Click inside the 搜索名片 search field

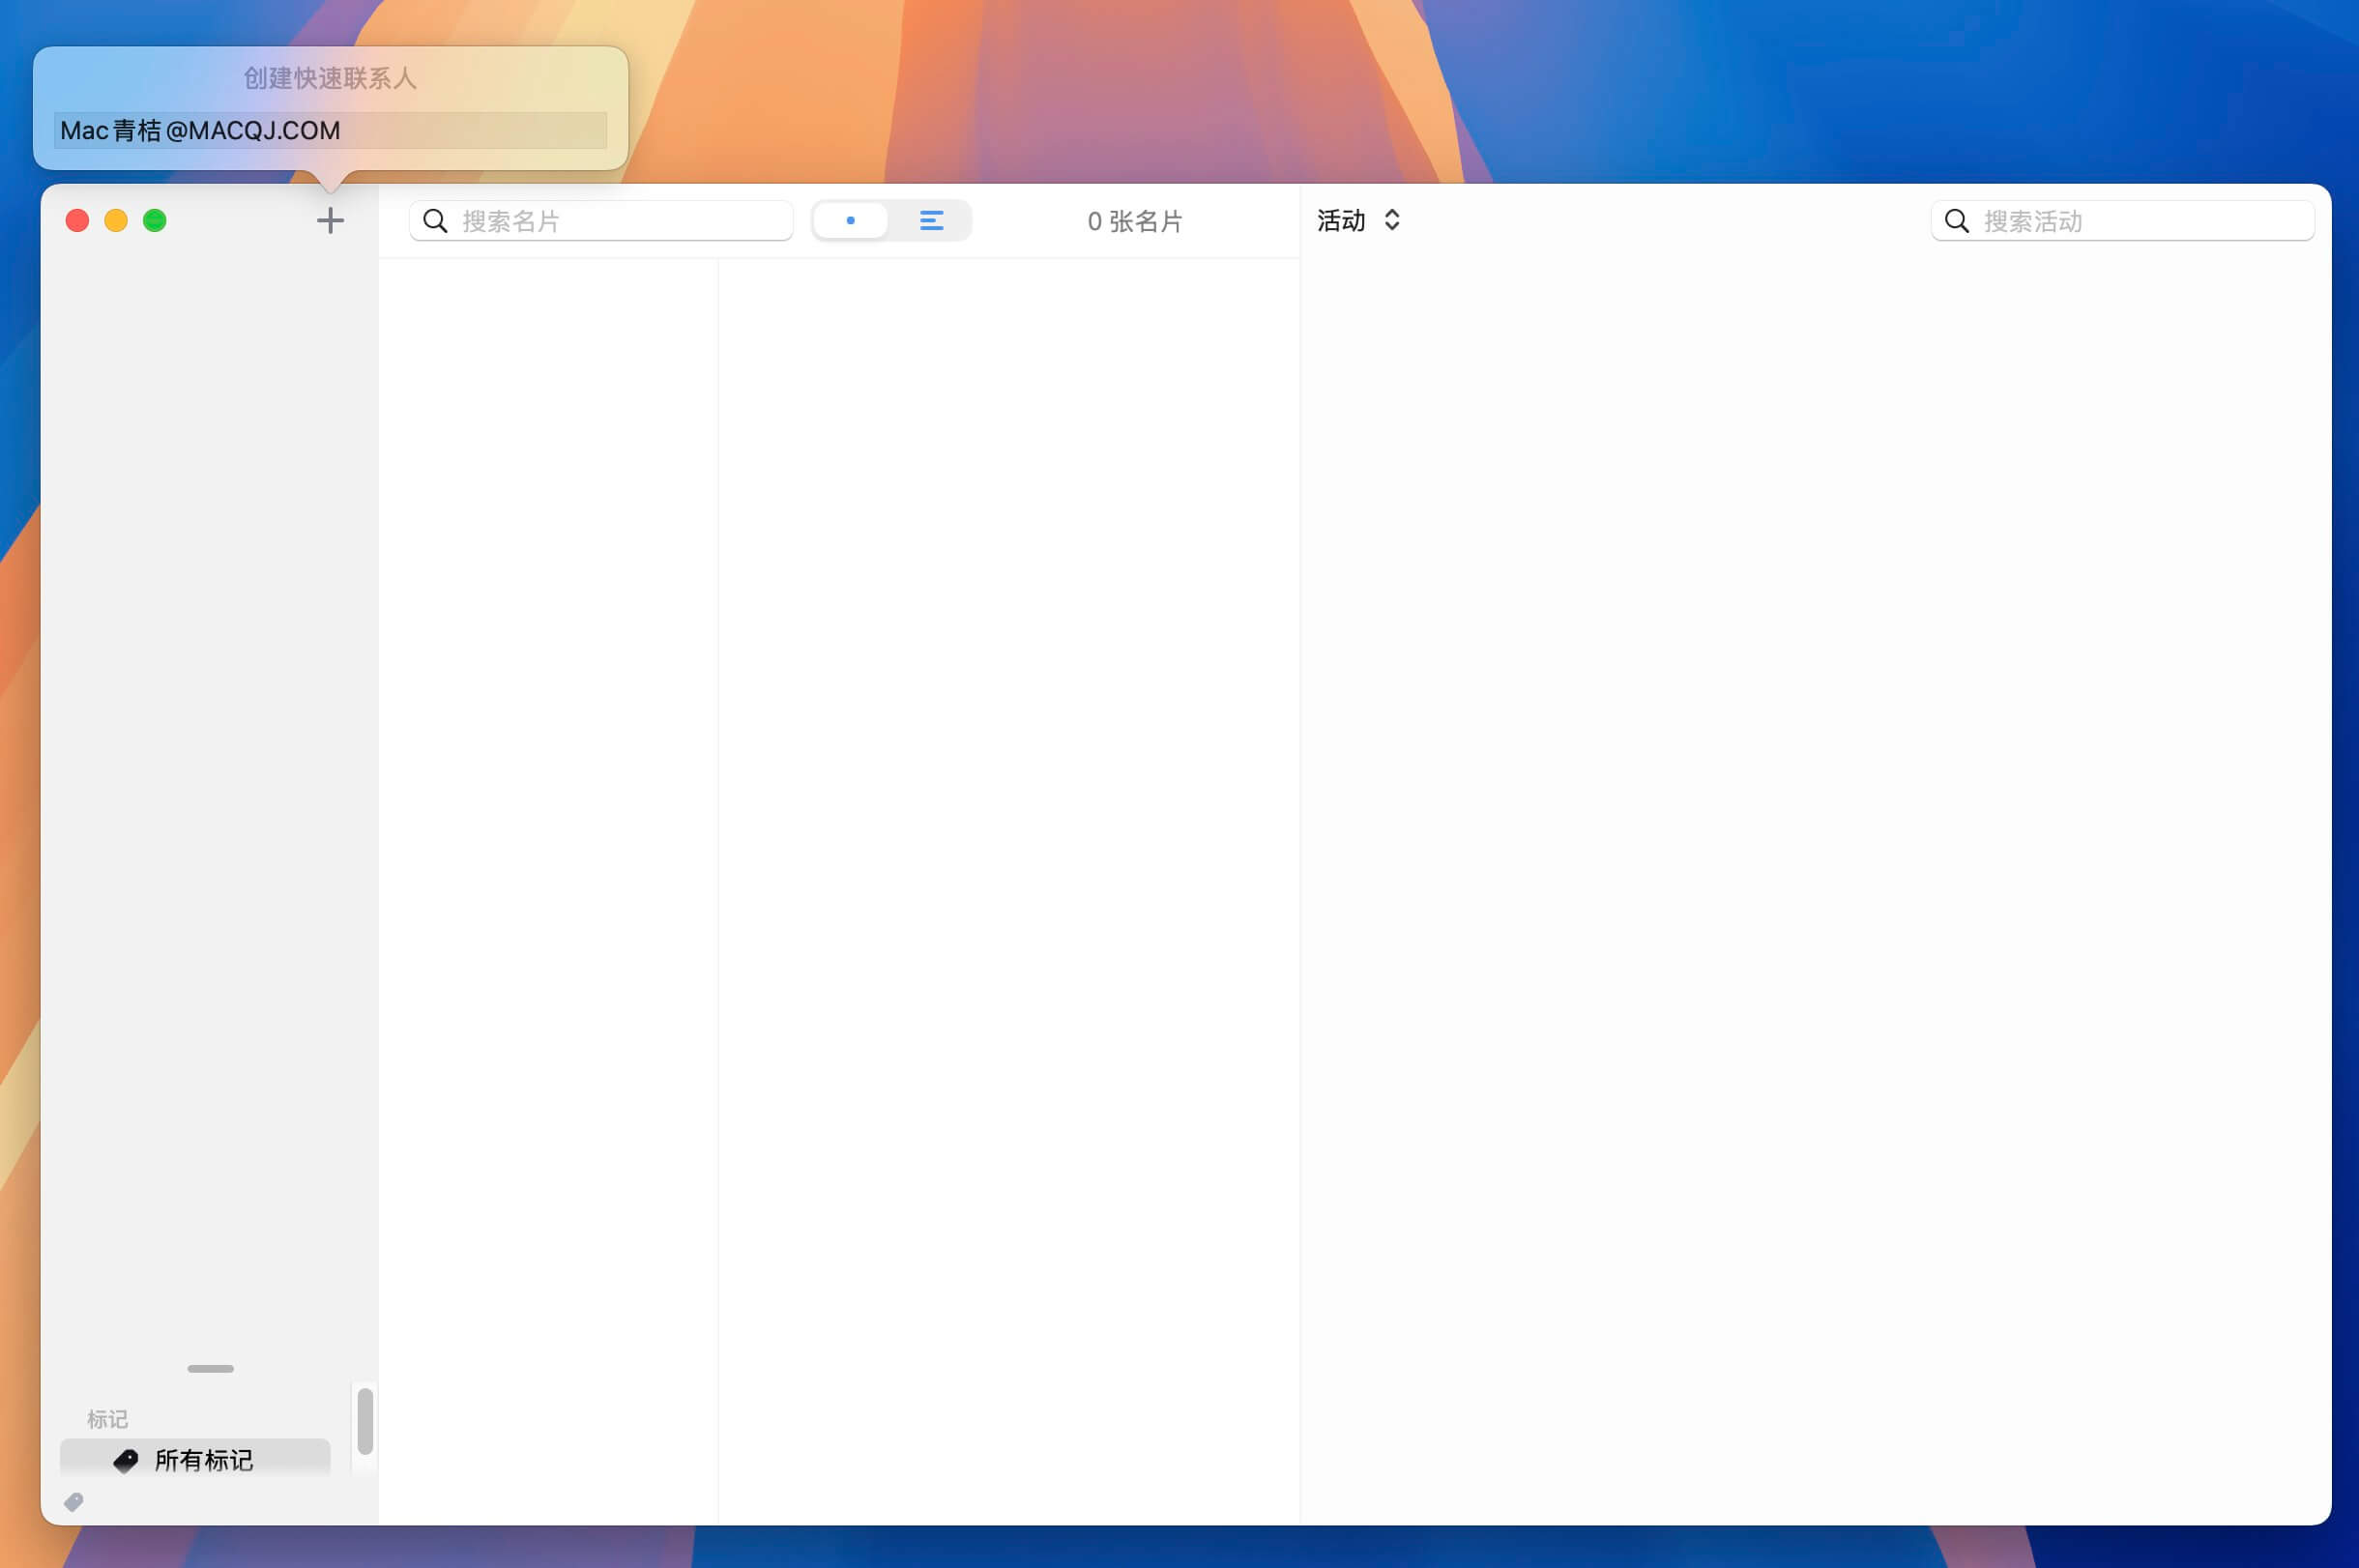[x=600, y=220]
